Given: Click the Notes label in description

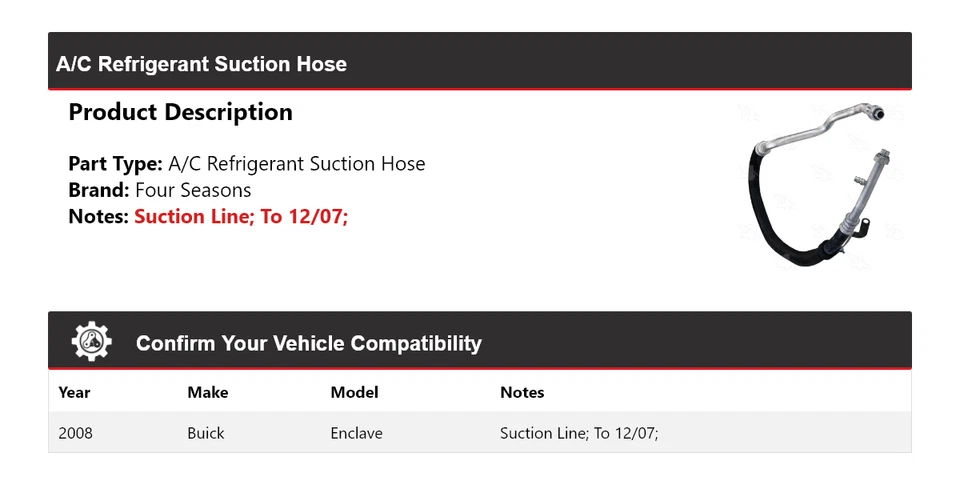Looking at the screenshot, I should click(98, 216).
